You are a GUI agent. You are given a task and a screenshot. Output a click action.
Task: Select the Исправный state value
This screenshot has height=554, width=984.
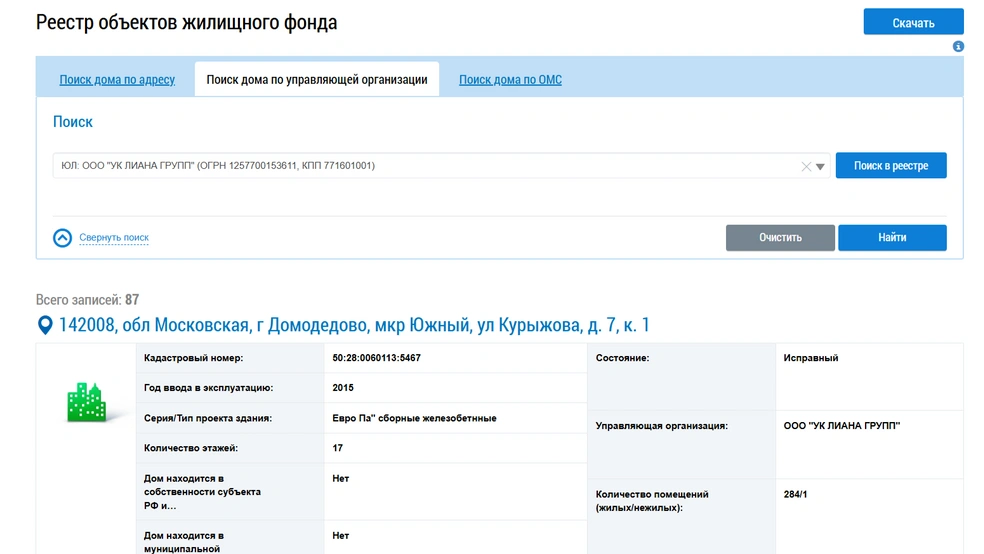(x=811, y=358)
